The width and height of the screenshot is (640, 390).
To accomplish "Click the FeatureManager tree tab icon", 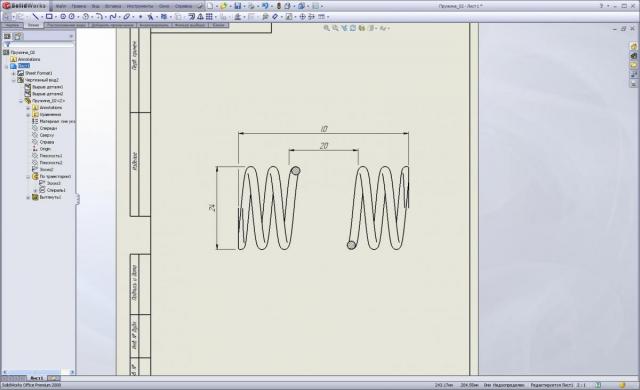I will coord(7,36).
